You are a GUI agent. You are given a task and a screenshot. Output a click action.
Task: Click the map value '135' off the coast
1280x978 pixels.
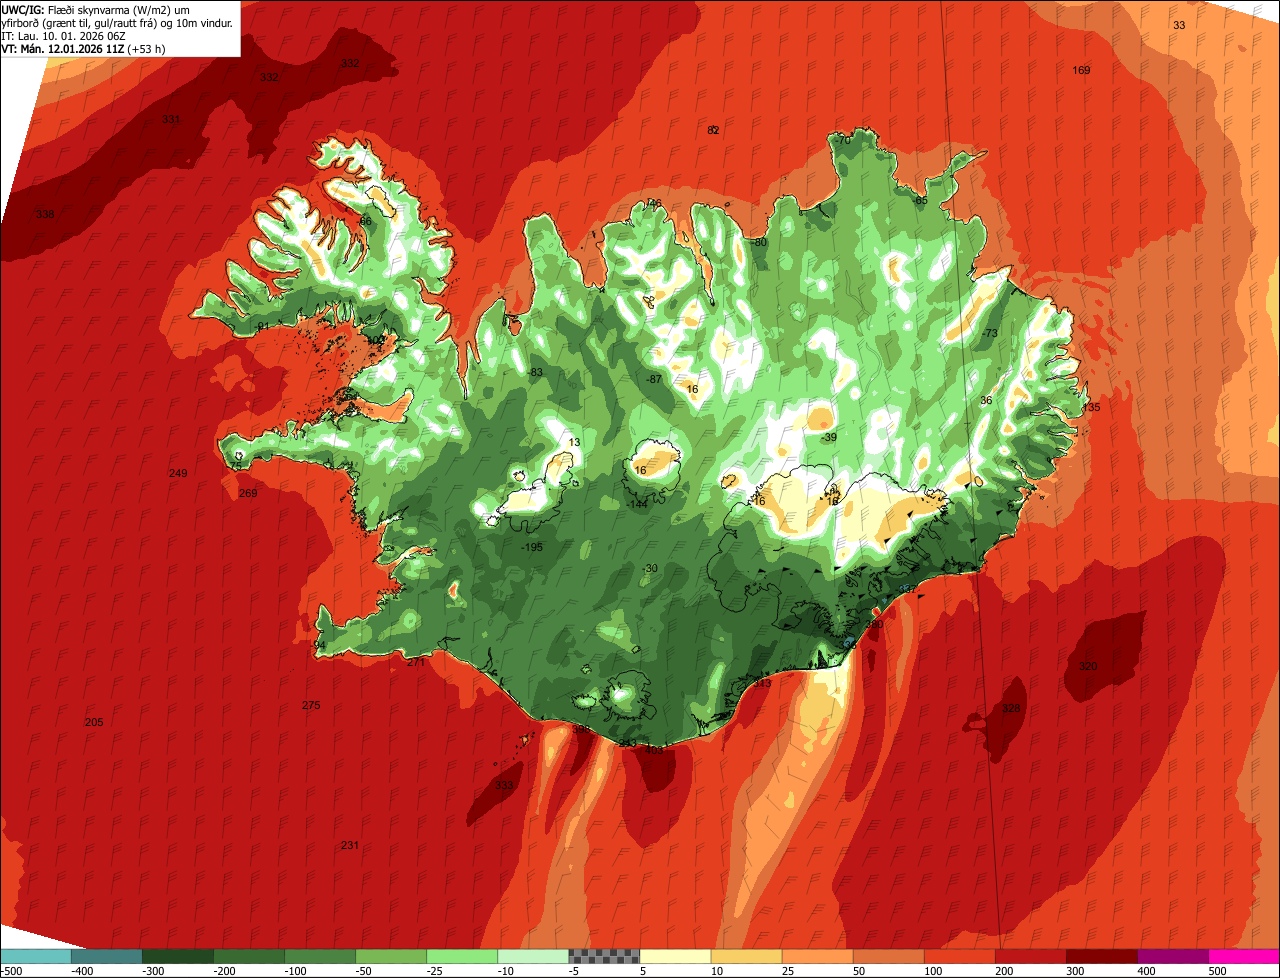pyautogui.click(x=1091, y=408)
